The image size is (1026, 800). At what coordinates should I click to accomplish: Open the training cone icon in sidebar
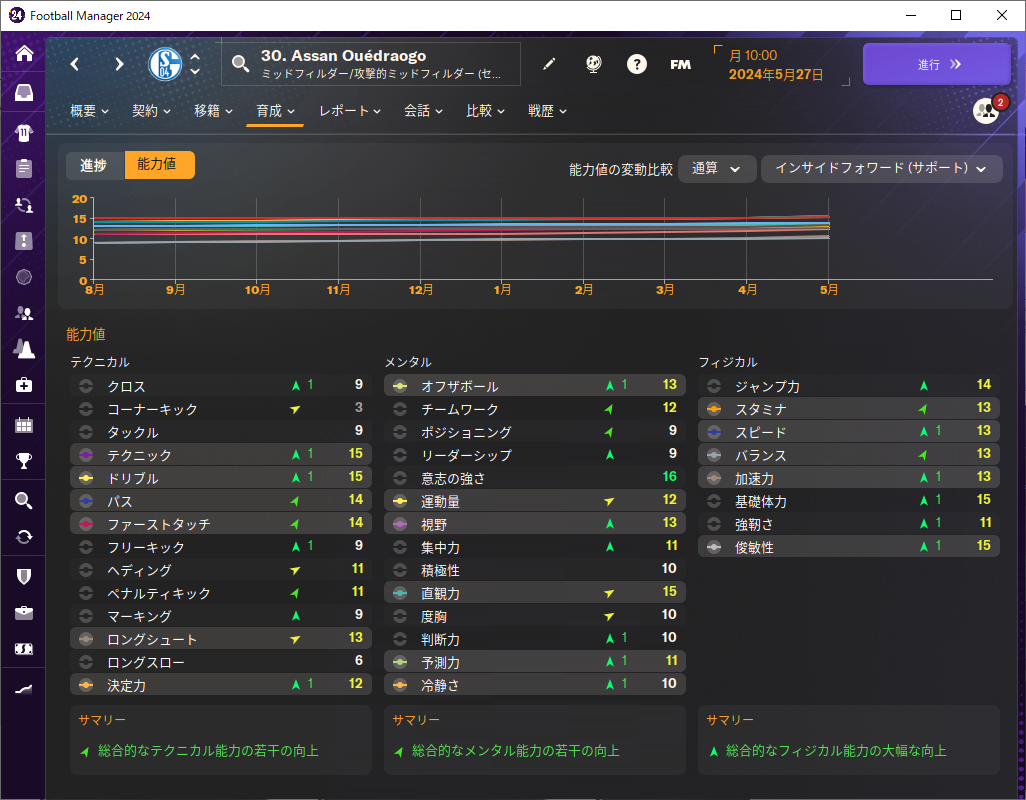(24, 349)
